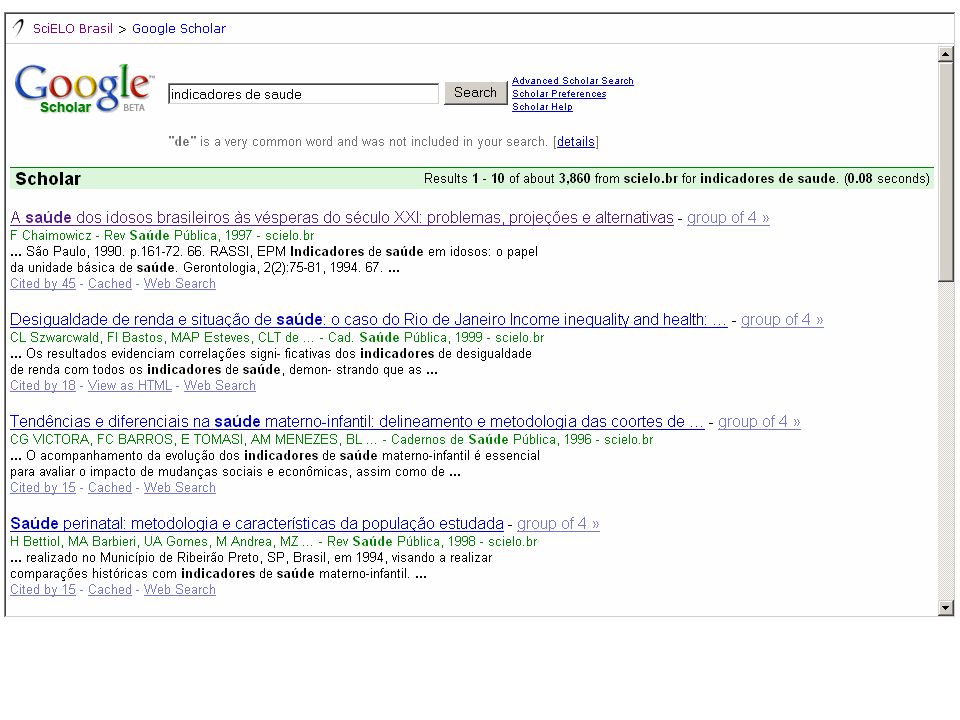This screenshot has width=960, height=720.
Task: Expand 'group of 4' for Tendências e diferenciais result
Action: click(759, 422)
